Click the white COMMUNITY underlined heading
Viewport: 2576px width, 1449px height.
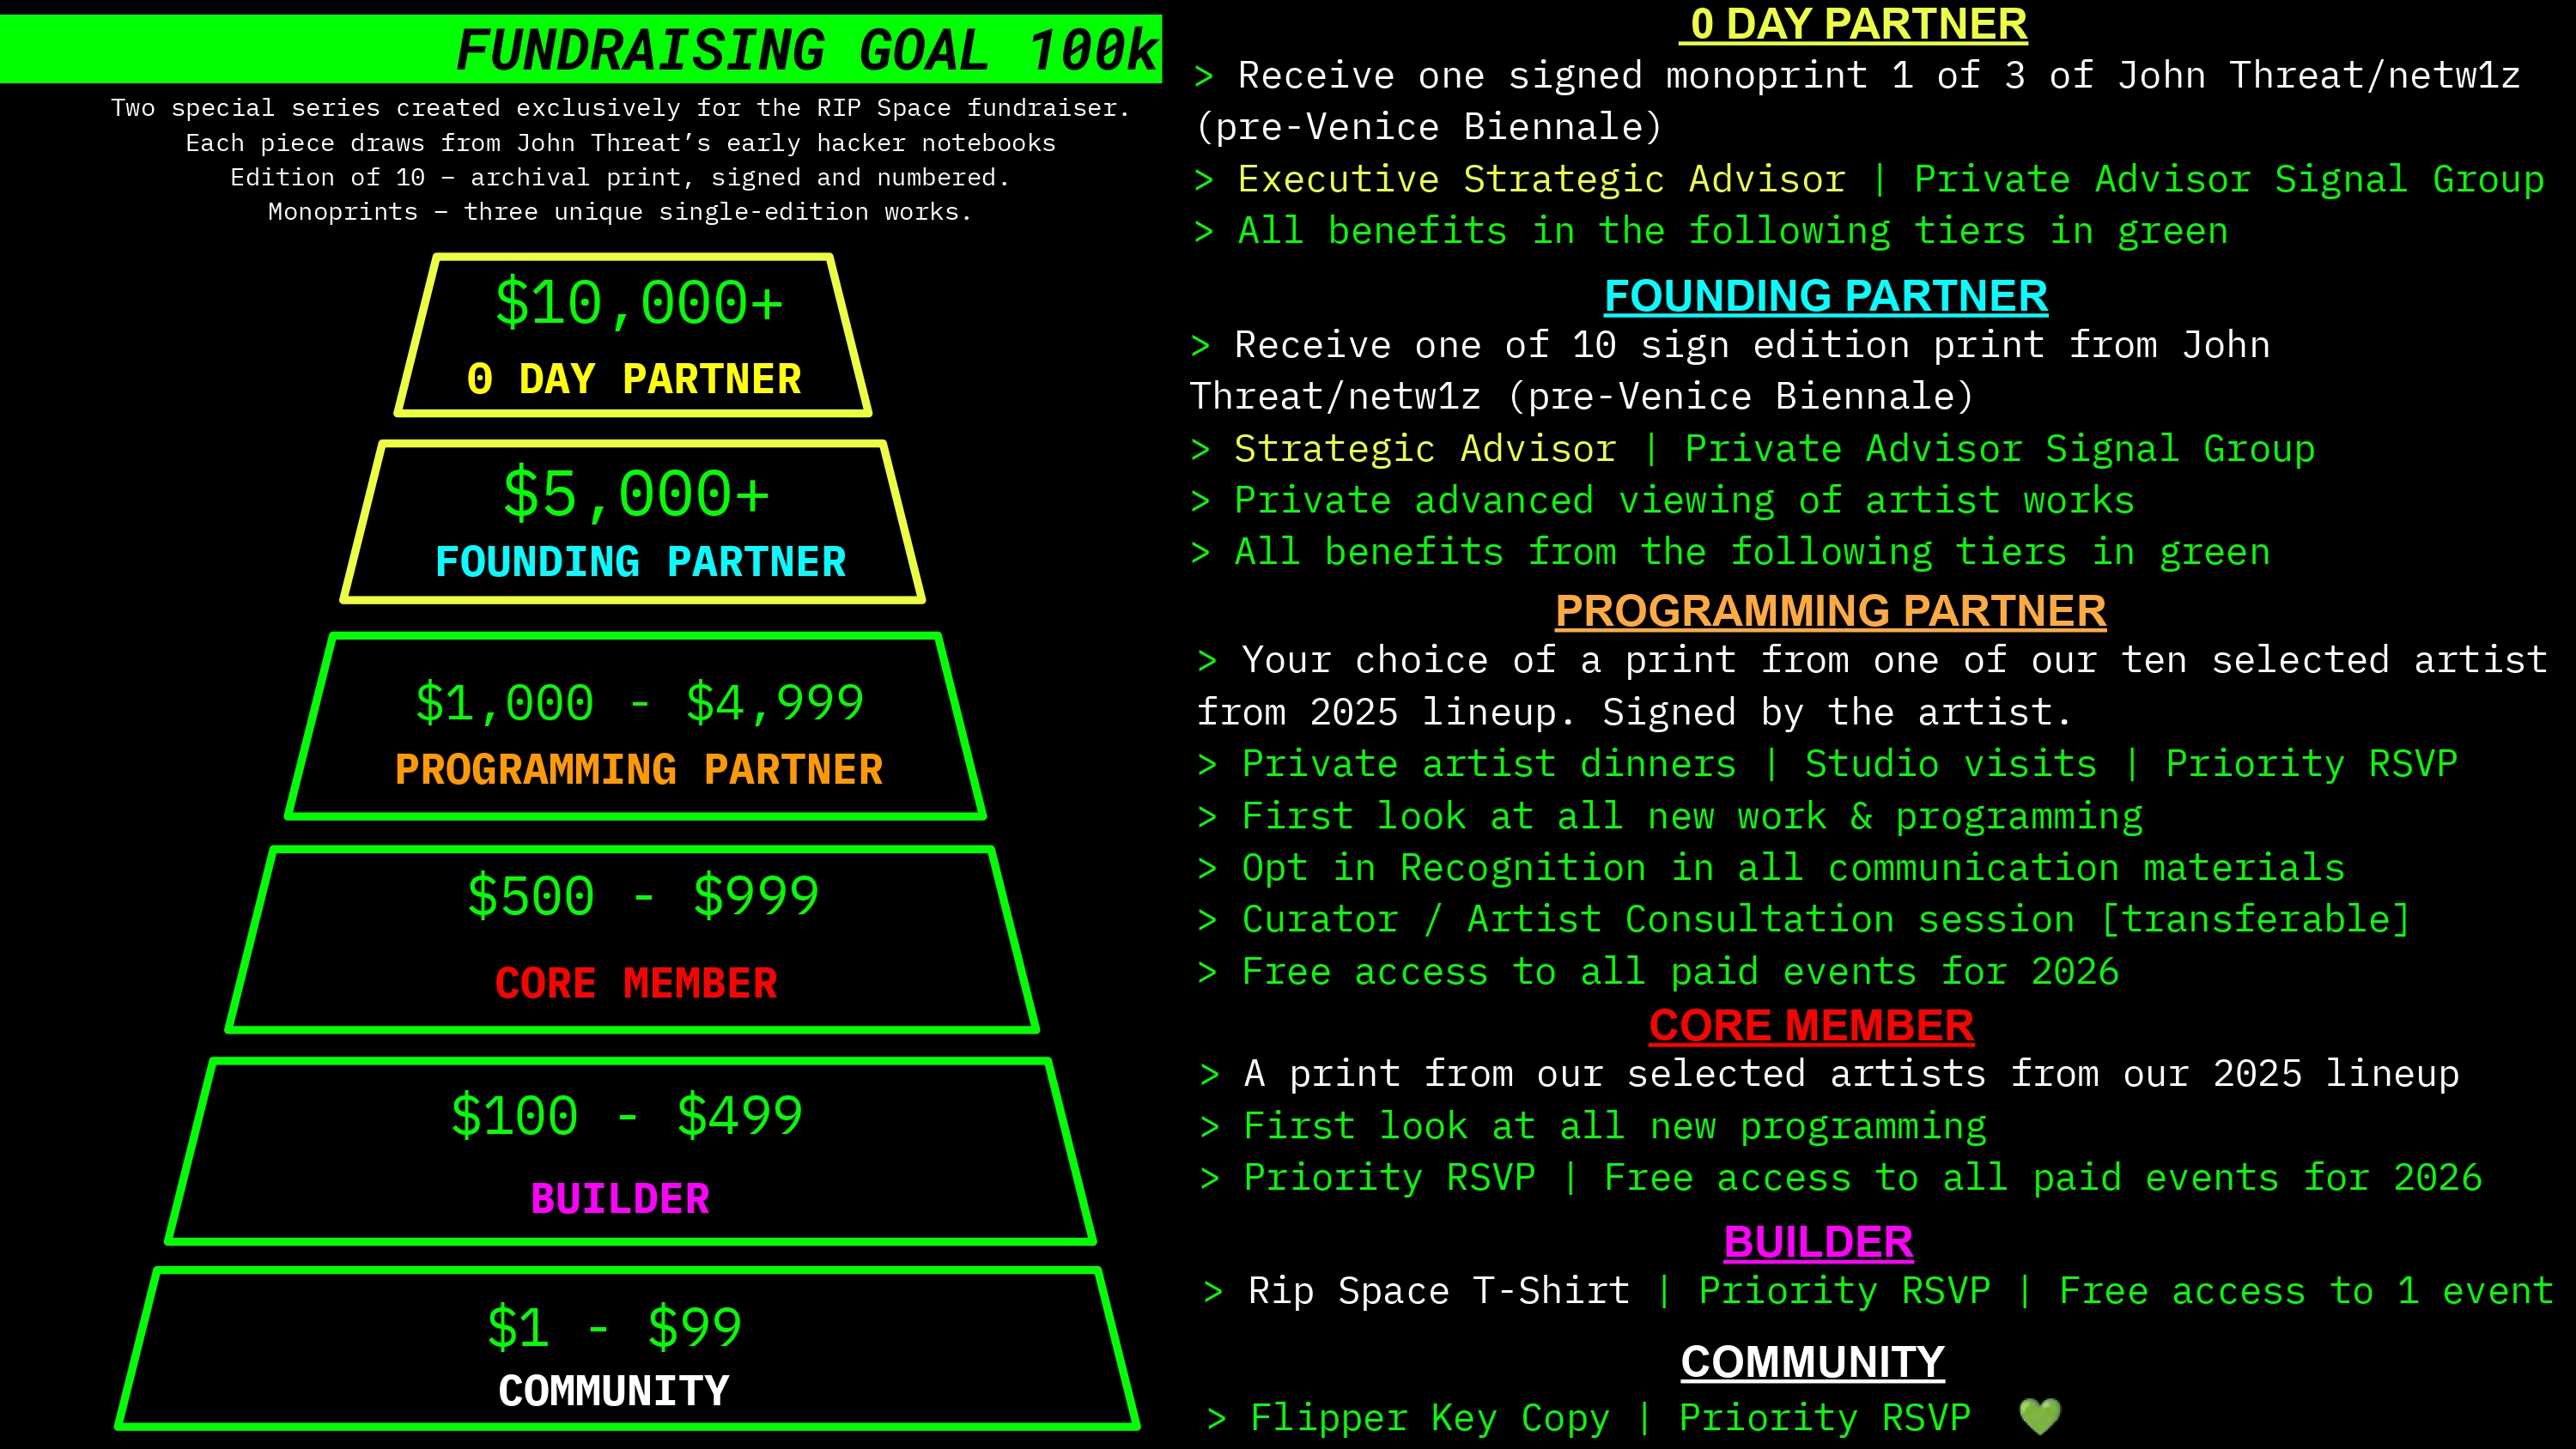[x=1812, y=1362]
